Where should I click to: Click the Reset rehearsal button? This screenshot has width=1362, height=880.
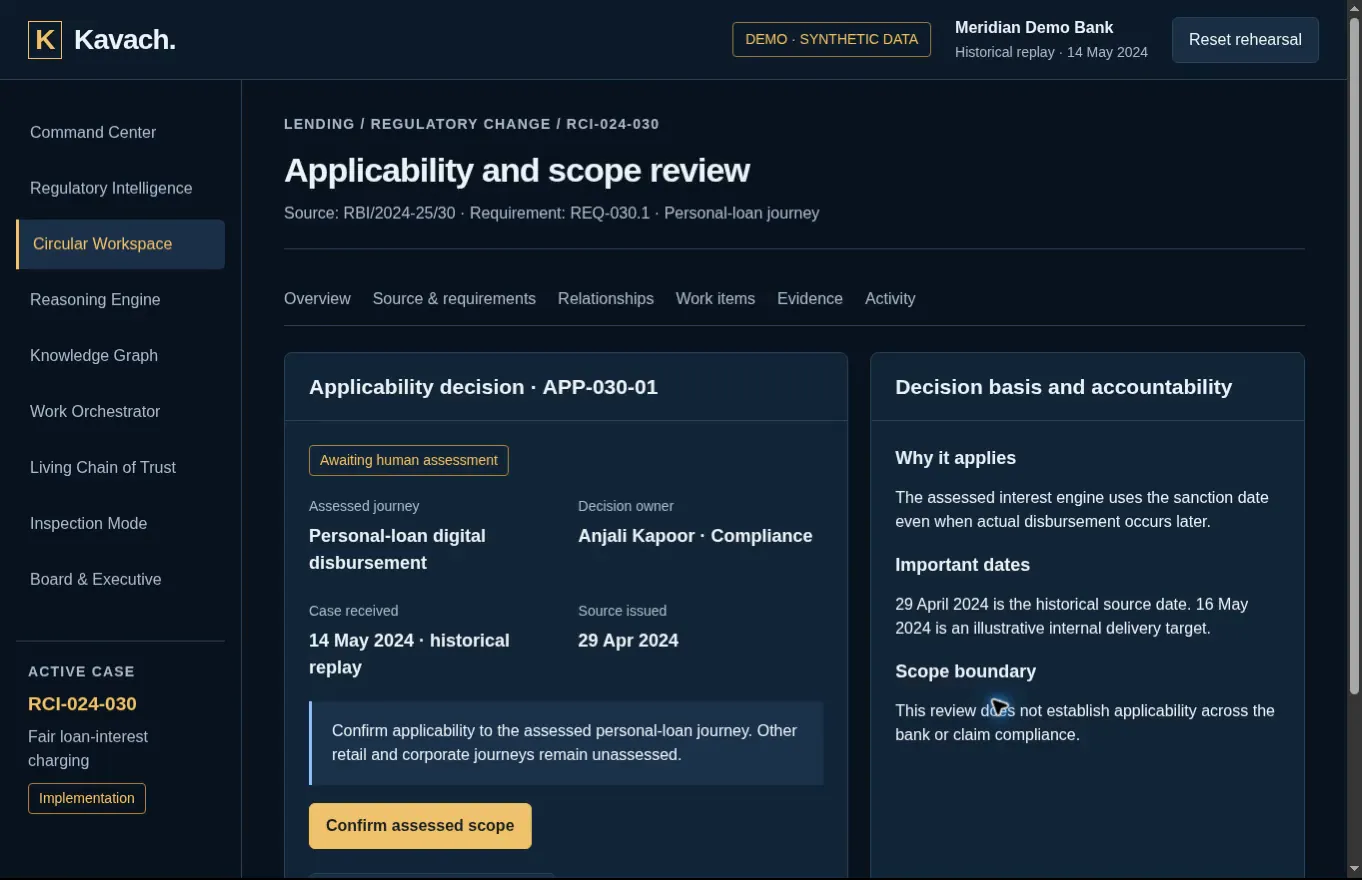pos(1245,40)
